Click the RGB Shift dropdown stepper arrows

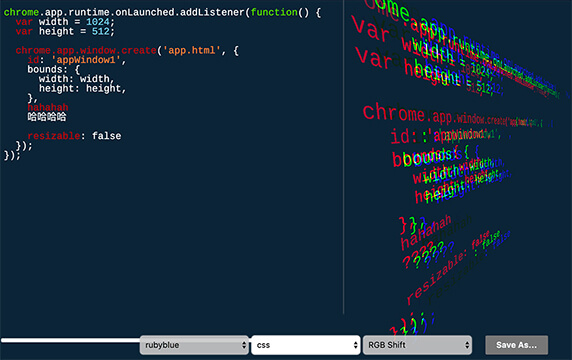click(467, 345)
